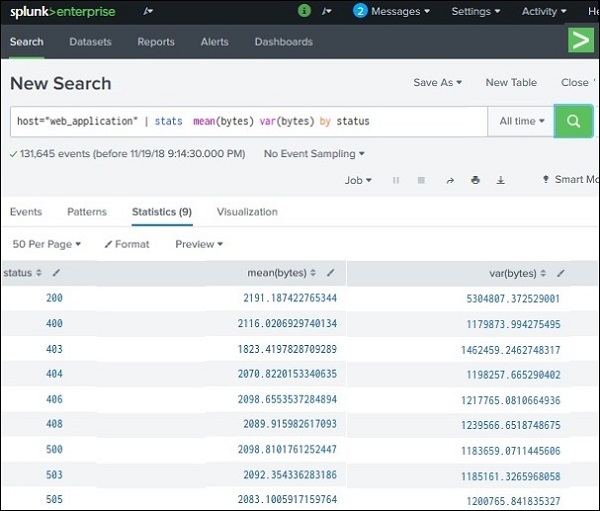Click the New Table button
Image resolution: width=600 pixels, height=511 pixels.
(511, 83)
